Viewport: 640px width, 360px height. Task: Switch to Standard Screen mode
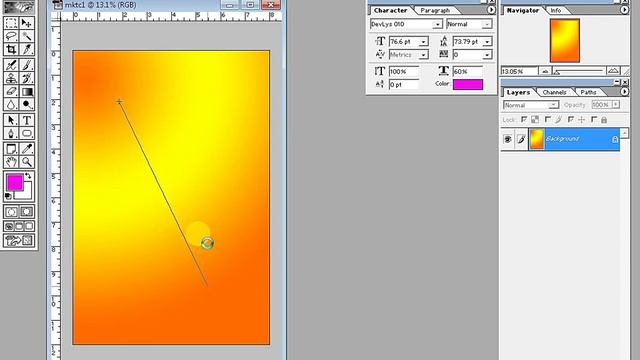coord(9,226)
